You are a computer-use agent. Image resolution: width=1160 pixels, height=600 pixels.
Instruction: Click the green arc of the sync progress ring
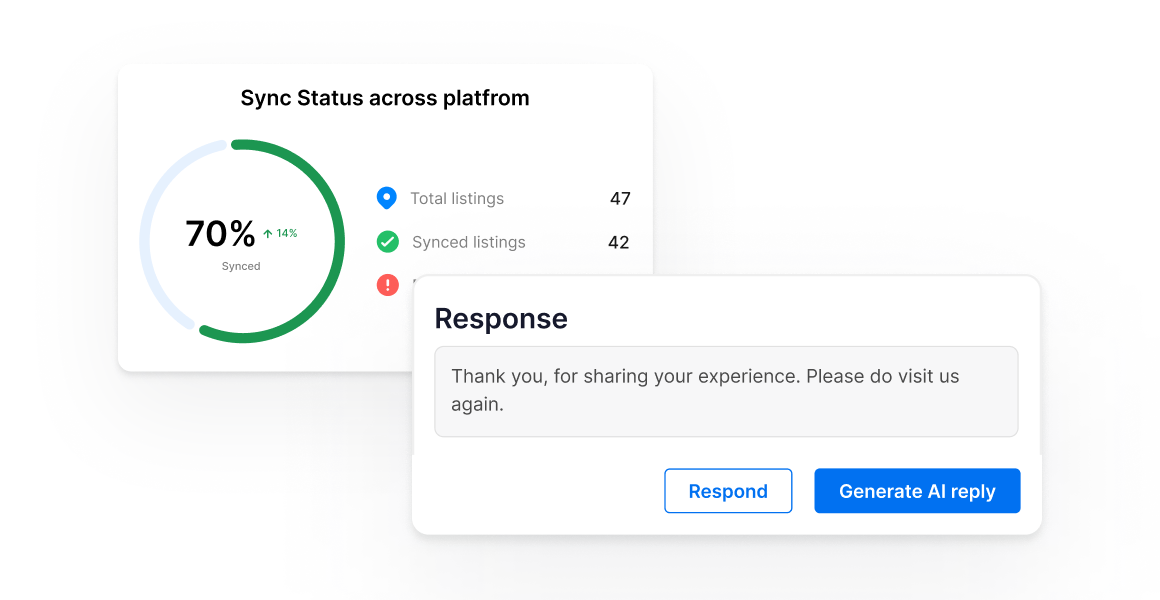[340, 241]
